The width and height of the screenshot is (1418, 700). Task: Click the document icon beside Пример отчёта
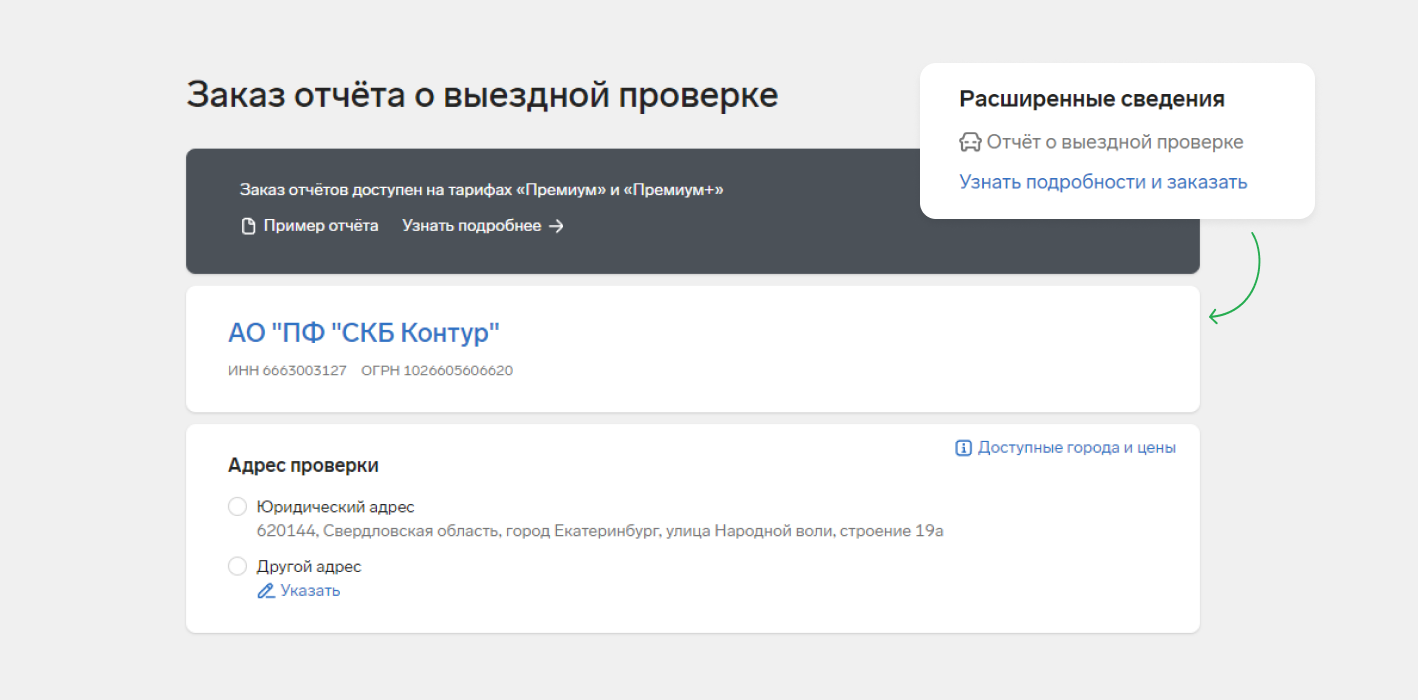tap(249, 226)
